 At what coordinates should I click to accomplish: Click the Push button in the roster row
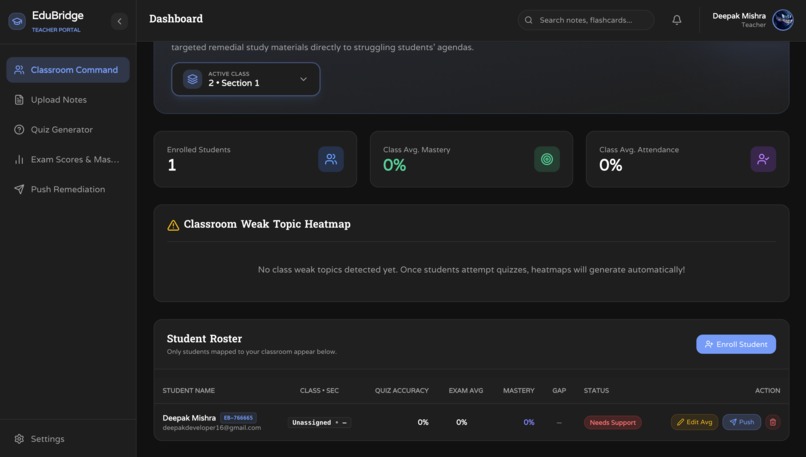pyautogui.click(x=742, y=422)
